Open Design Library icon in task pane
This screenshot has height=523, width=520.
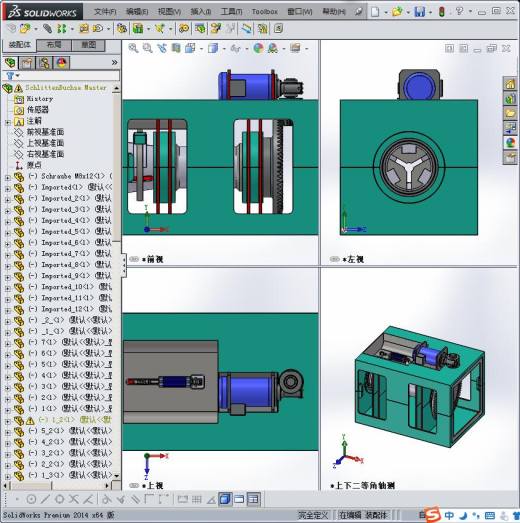tap(510, 99)
